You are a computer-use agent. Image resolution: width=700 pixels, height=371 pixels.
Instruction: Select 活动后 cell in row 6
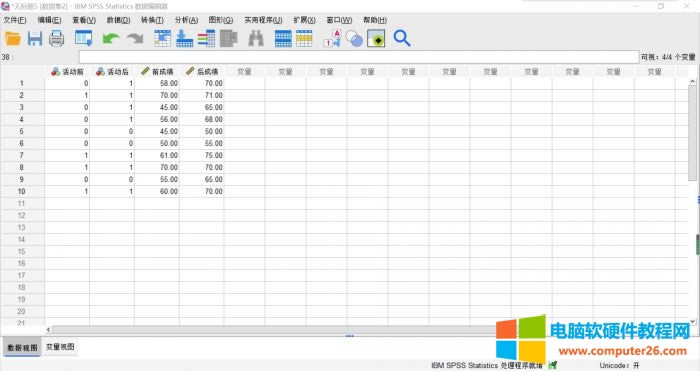112,143
